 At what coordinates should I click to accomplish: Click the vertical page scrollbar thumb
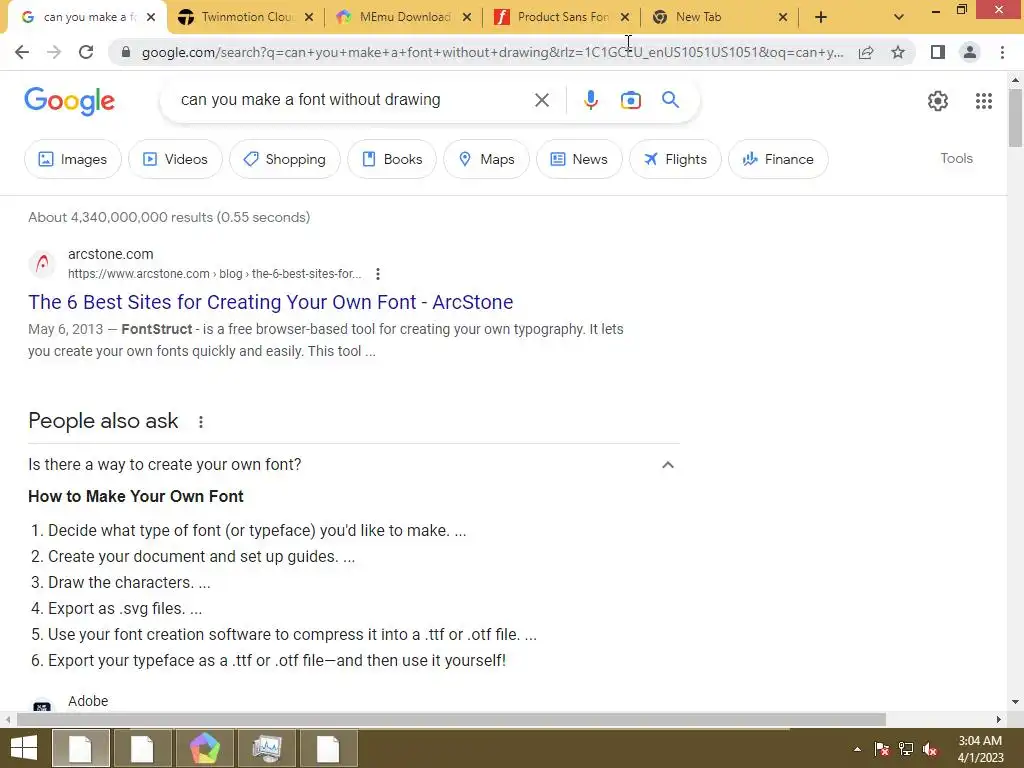1015,118
